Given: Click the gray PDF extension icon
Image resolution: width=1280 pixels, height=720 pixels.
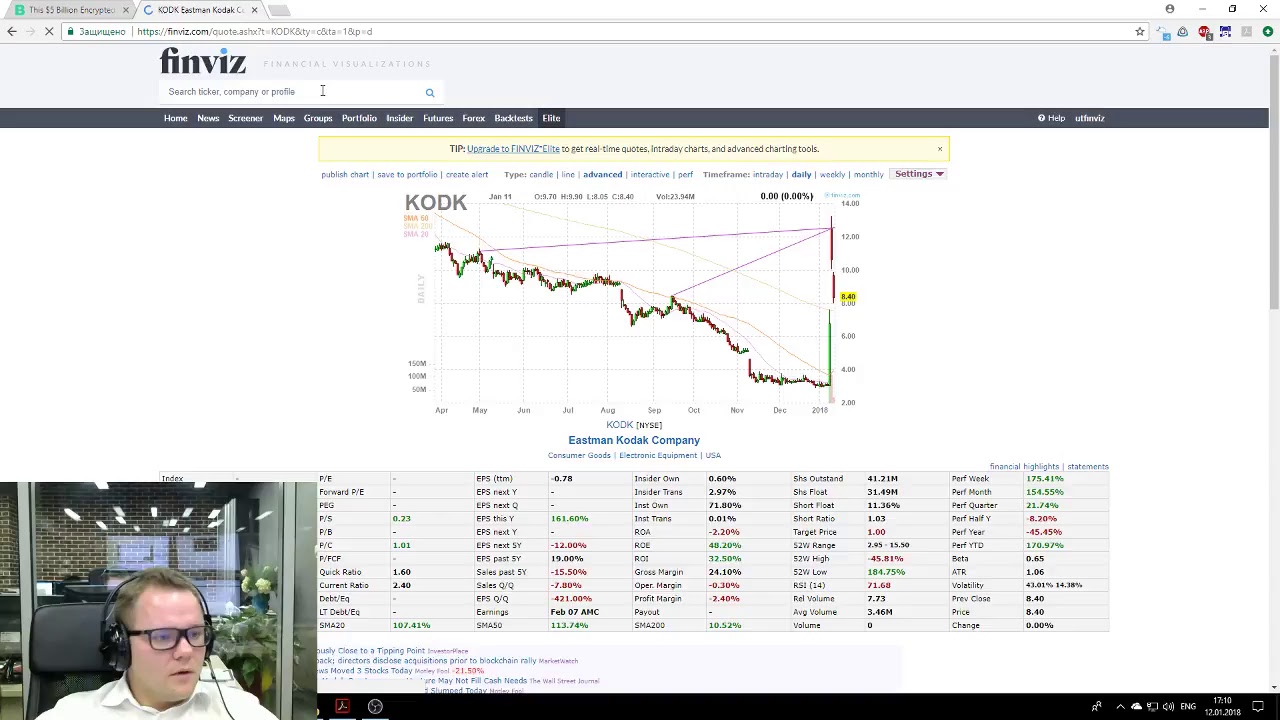Looking at the screenshot, I should [1246, 32].
